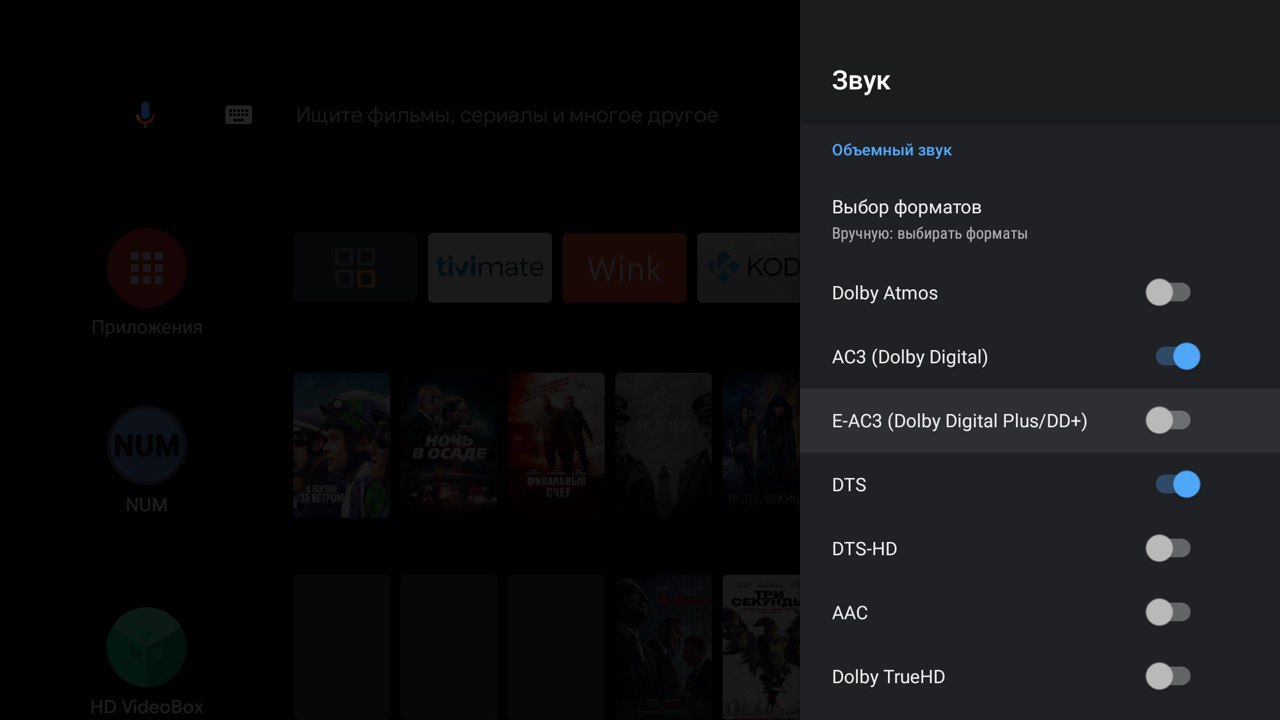Enable the AAC switch
The height and width of the screenshot is (720, 1280).
pyautogui.click(x=1168, y=613)
